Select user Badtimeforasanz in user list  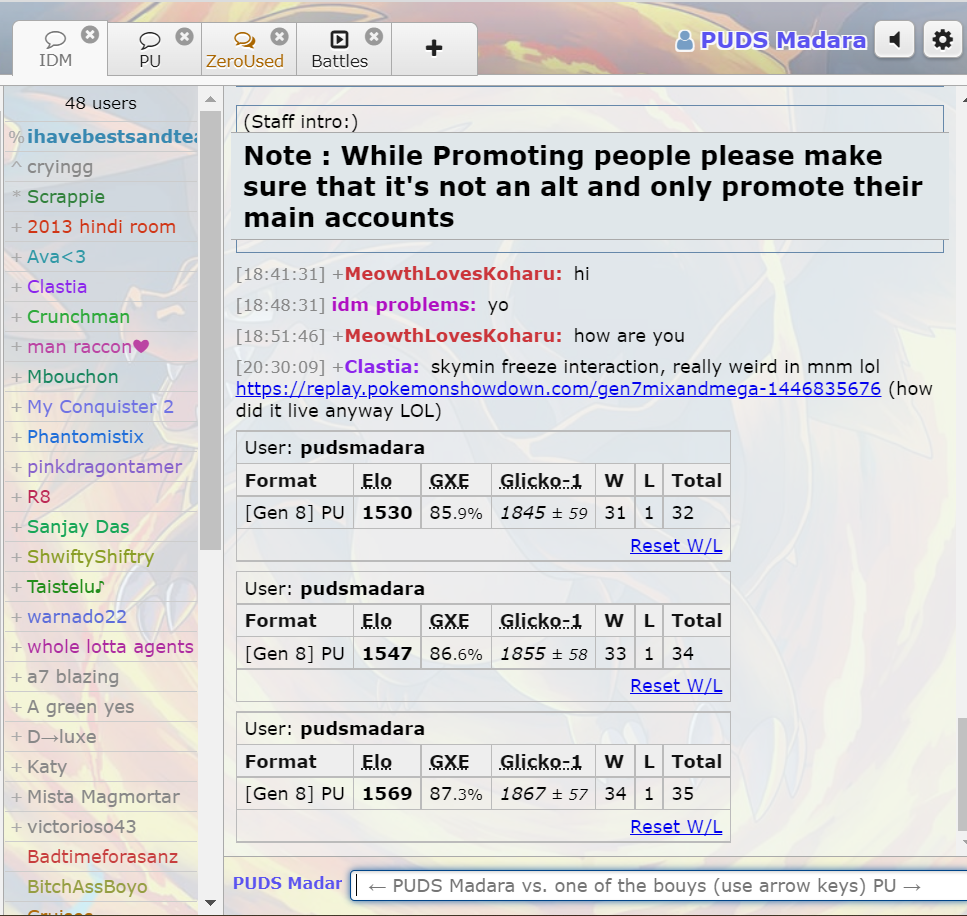102,857
